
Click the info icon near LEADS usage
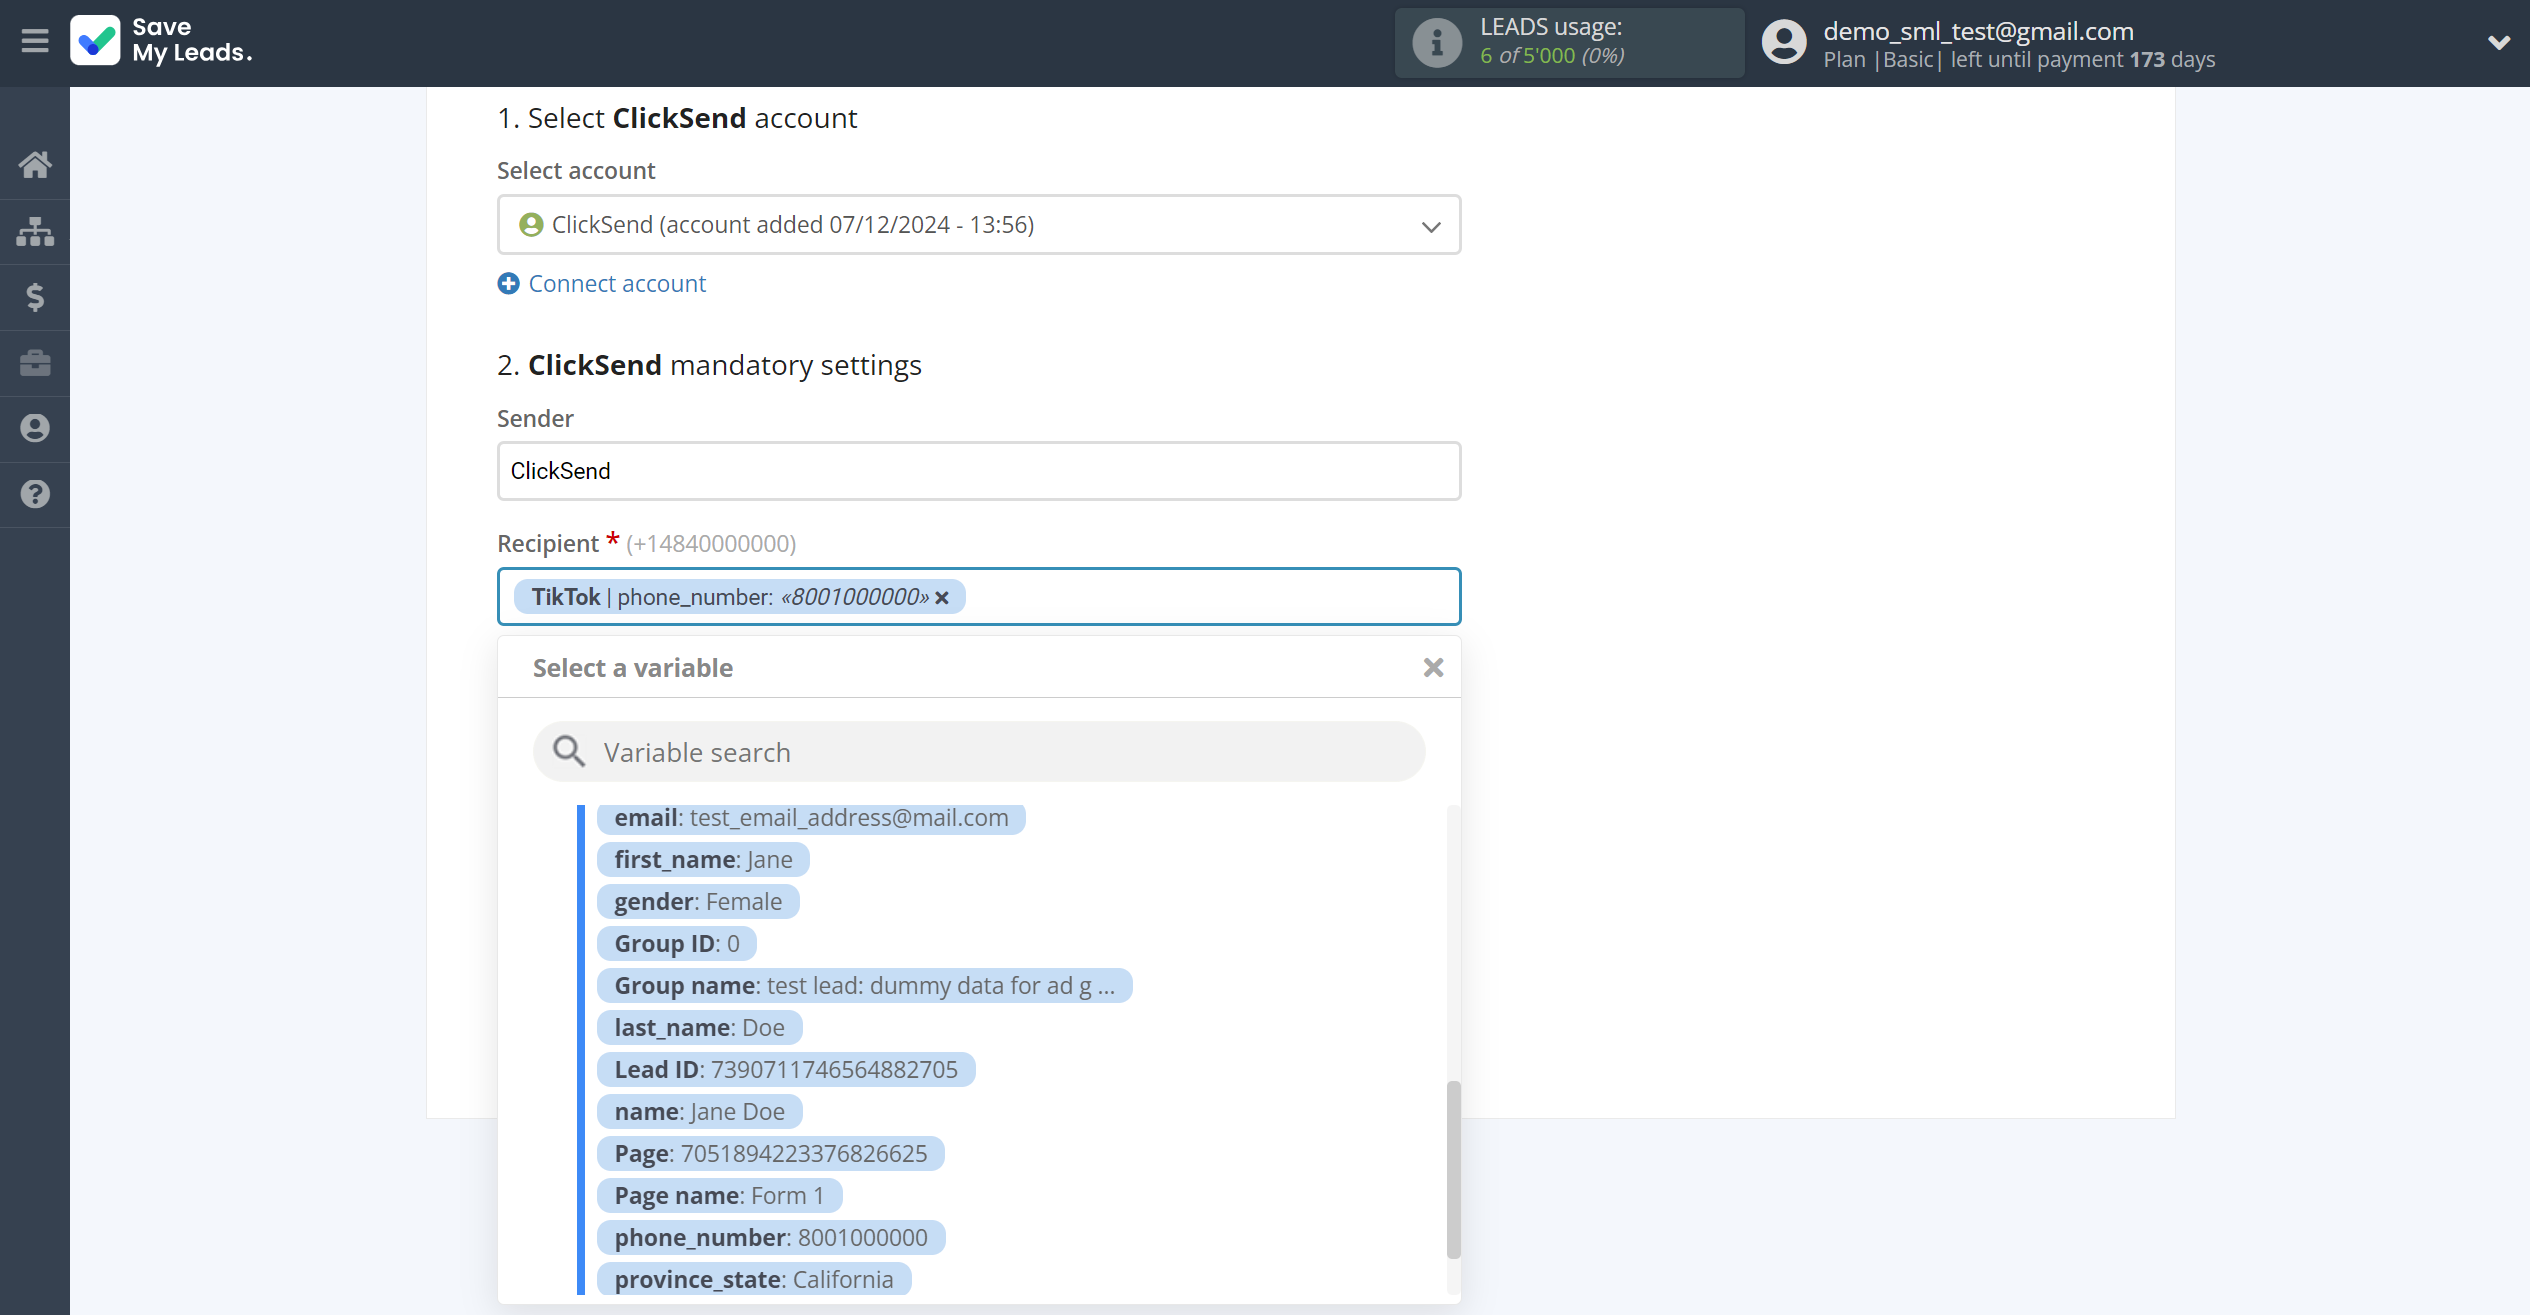(x=1436, y=42)
